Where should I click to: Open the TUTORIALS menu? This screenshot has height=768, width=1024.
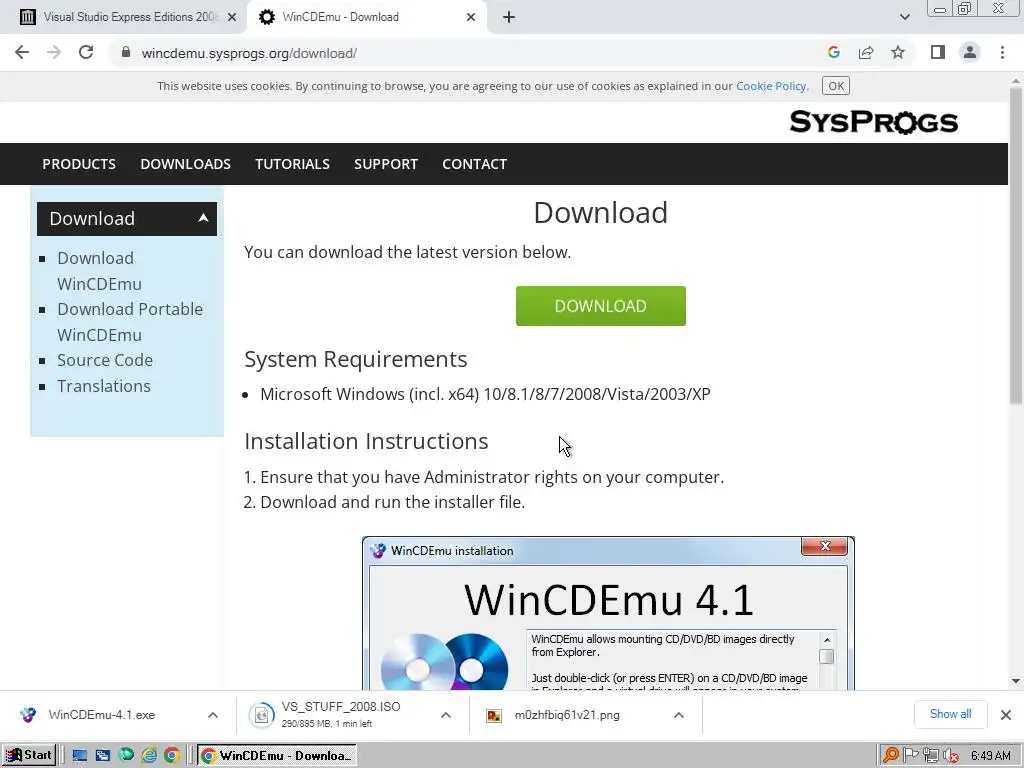point(292,164)
